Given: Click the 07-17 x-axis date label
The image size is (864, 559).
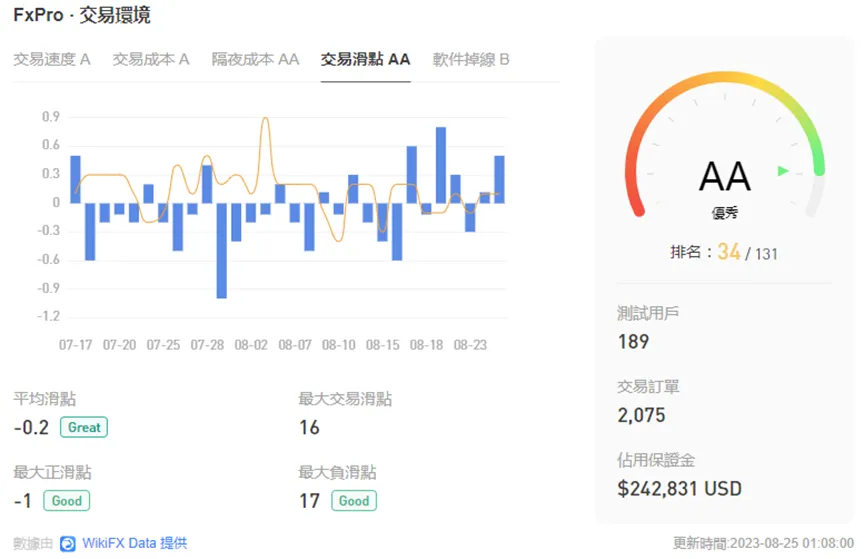Looking at the screenshot, I should click(x=75, y=345).
